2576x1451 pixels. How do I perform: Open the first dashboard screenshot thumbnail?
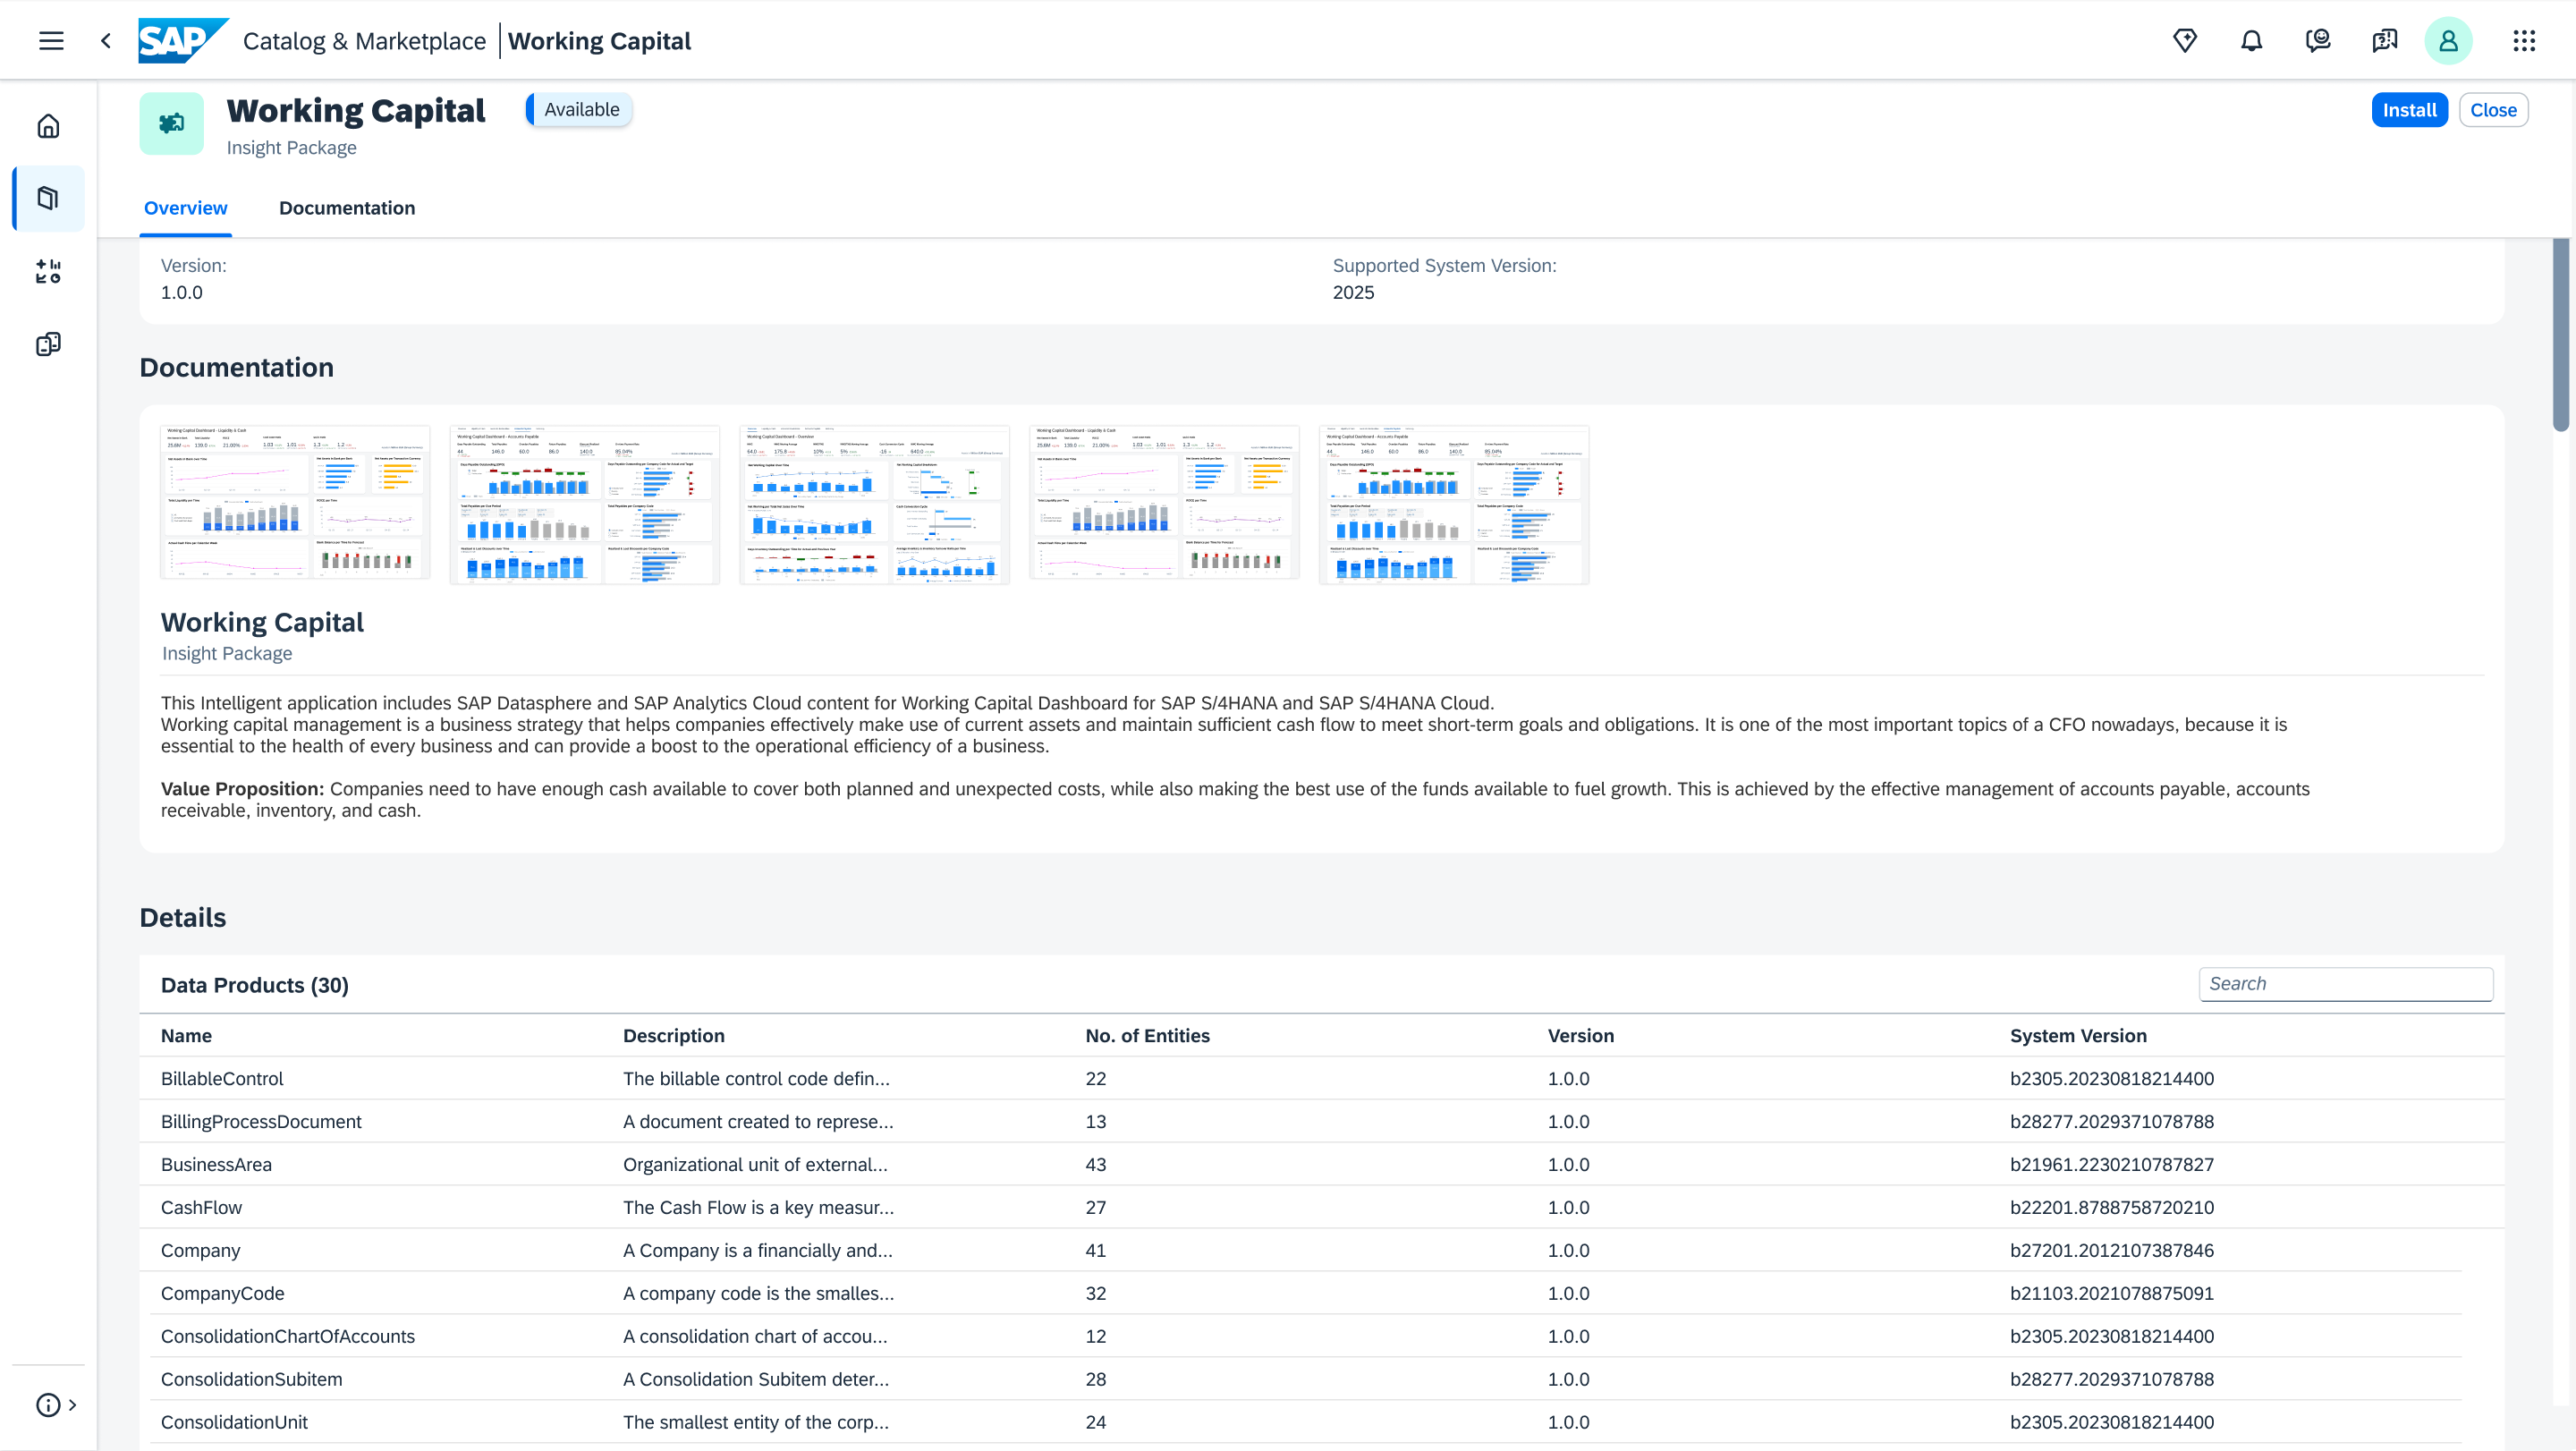click(295, 503)
